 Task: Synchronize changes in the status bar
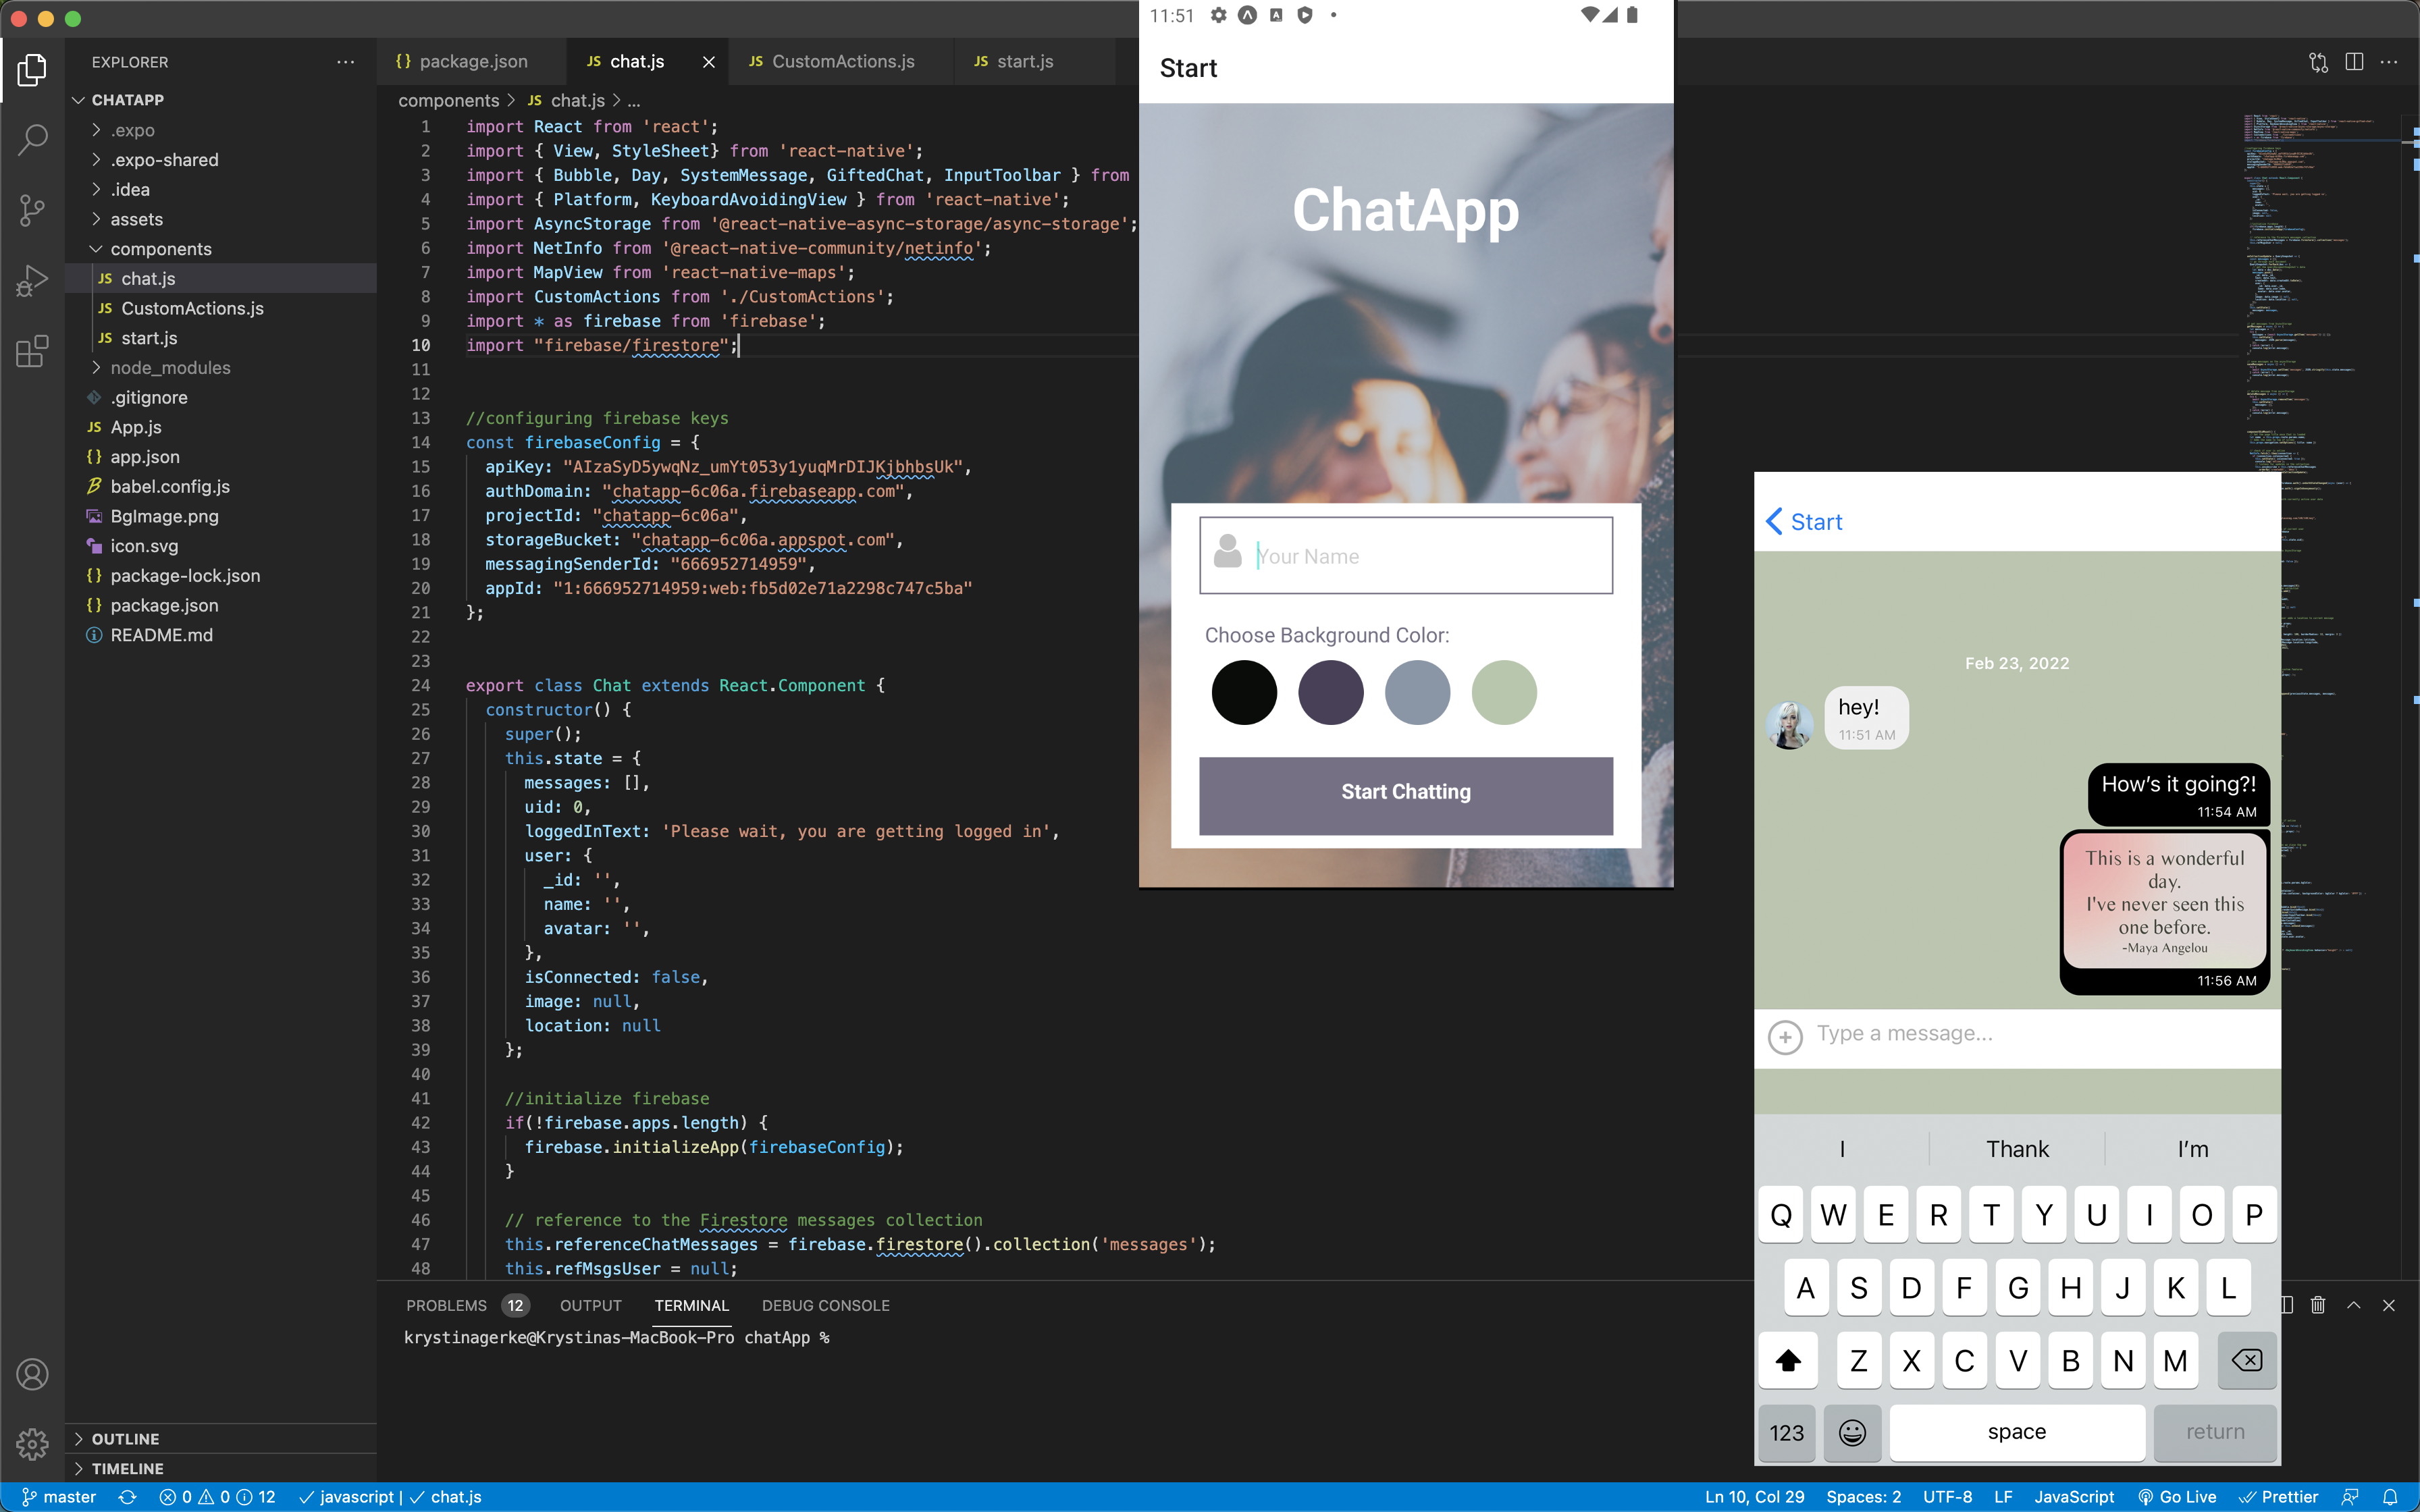[127, 1497]
